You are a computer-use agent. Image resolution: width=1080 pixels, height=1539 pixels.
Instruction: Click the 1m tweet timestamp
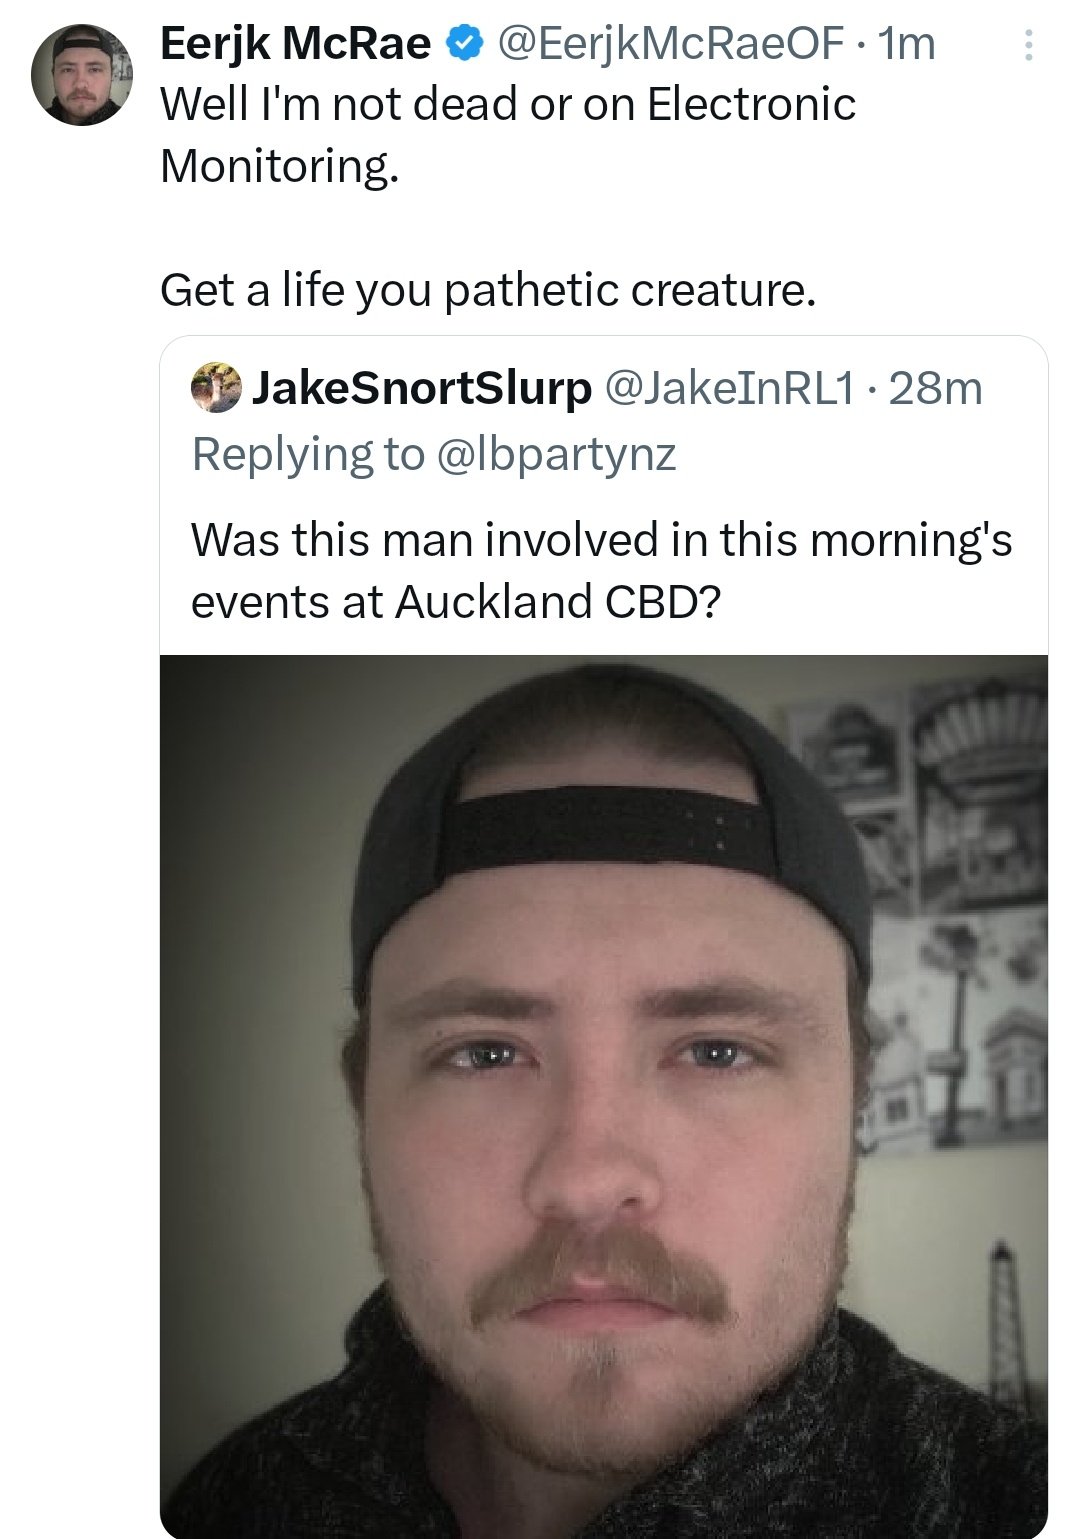point(906,43)
